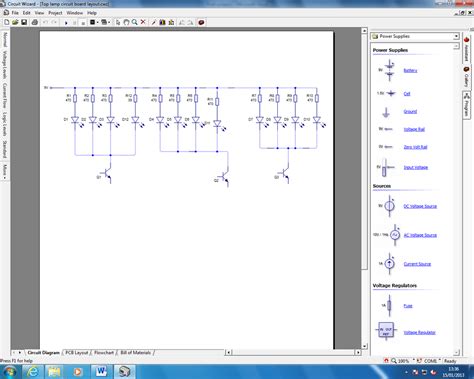Open the display style dropdown arrow in toolbar
The image size is (474, 379).
(x=98, y=22)
